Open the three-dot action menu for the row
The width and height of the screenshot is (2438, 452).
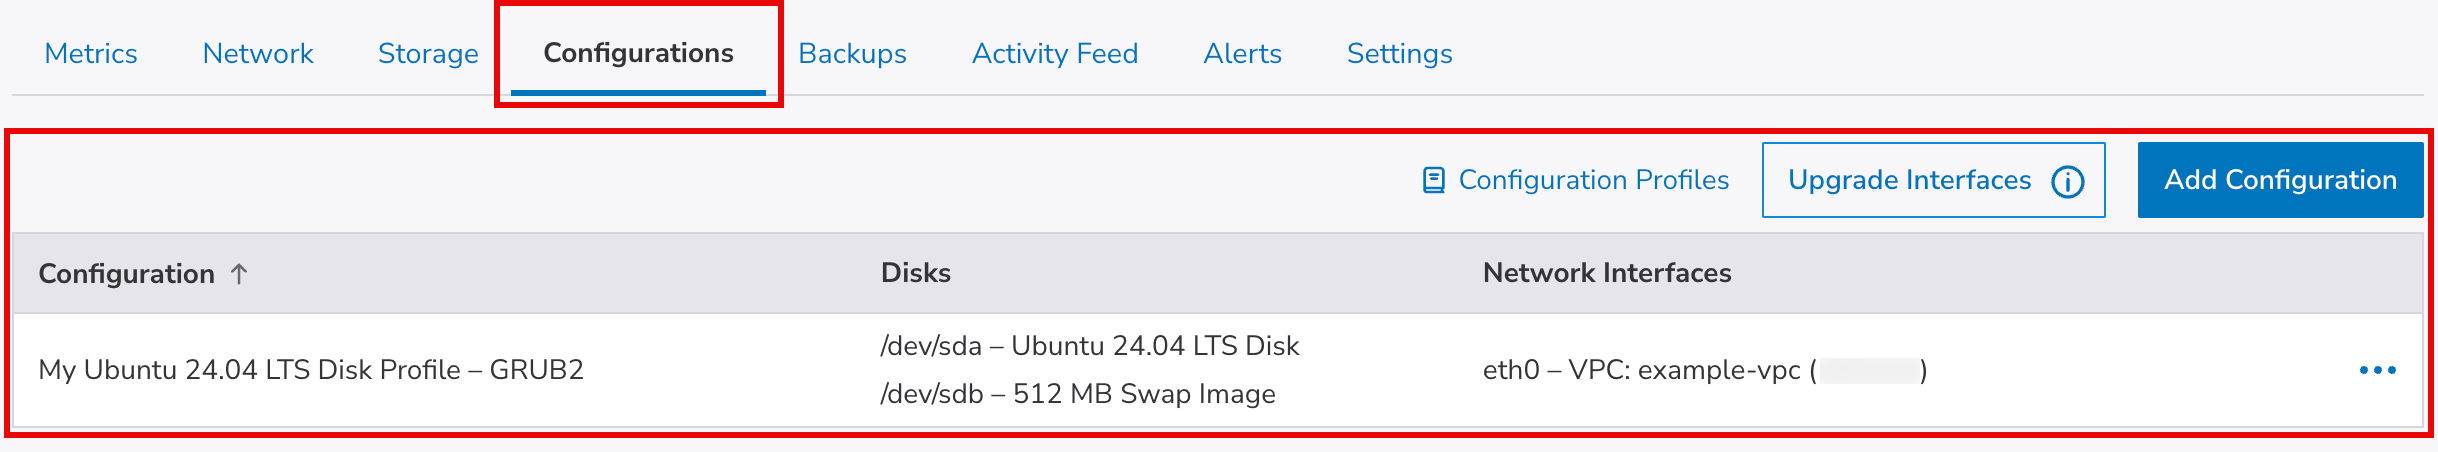click(x=2377, y=370)
